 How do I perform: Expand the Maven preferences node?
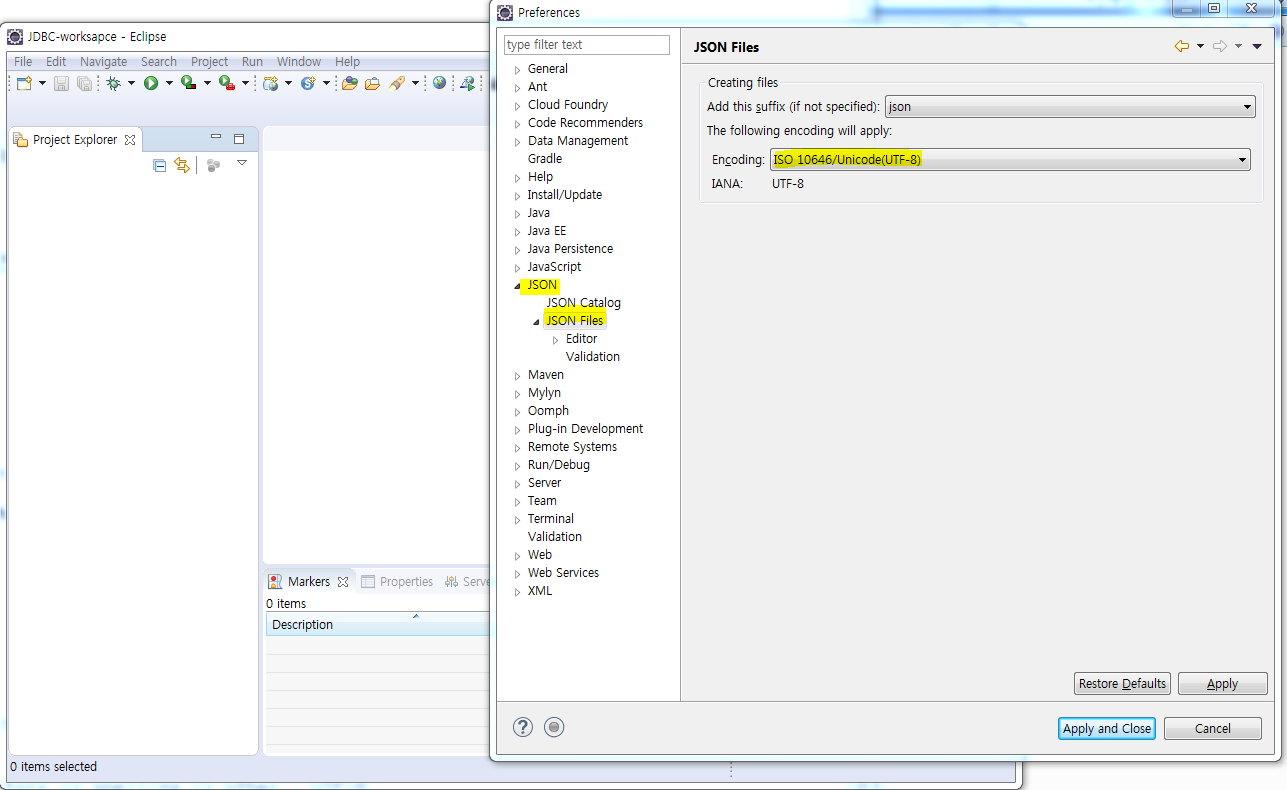click(518, 375)
